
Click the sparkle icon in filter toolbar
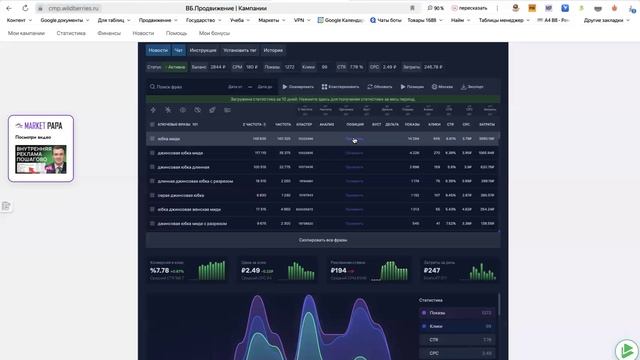click(x=153, y=110)
